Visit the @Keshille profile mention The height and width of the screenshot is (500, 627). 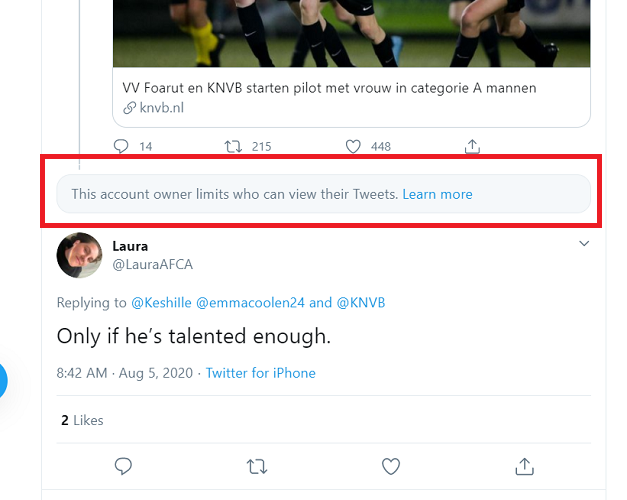click(162, 303)
